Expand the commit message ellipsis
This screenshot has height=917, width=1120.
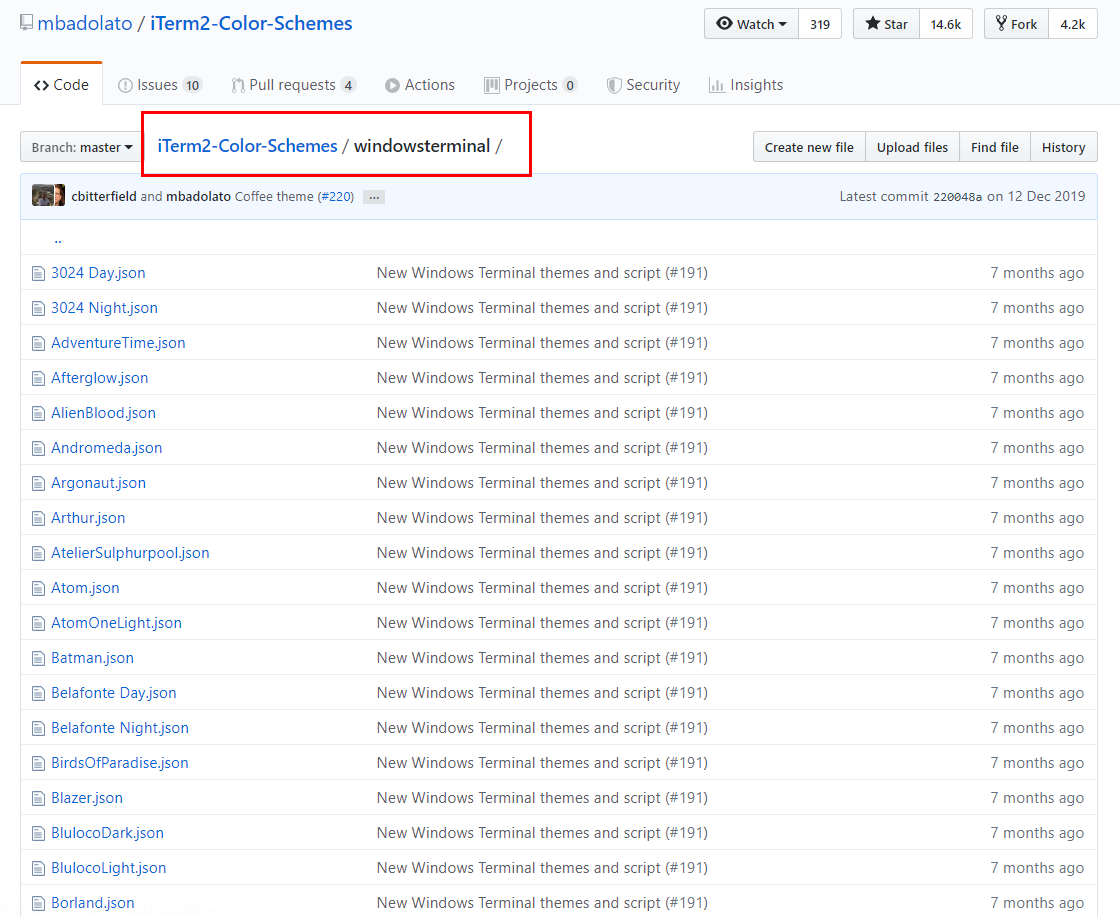(x=374, y=197)
